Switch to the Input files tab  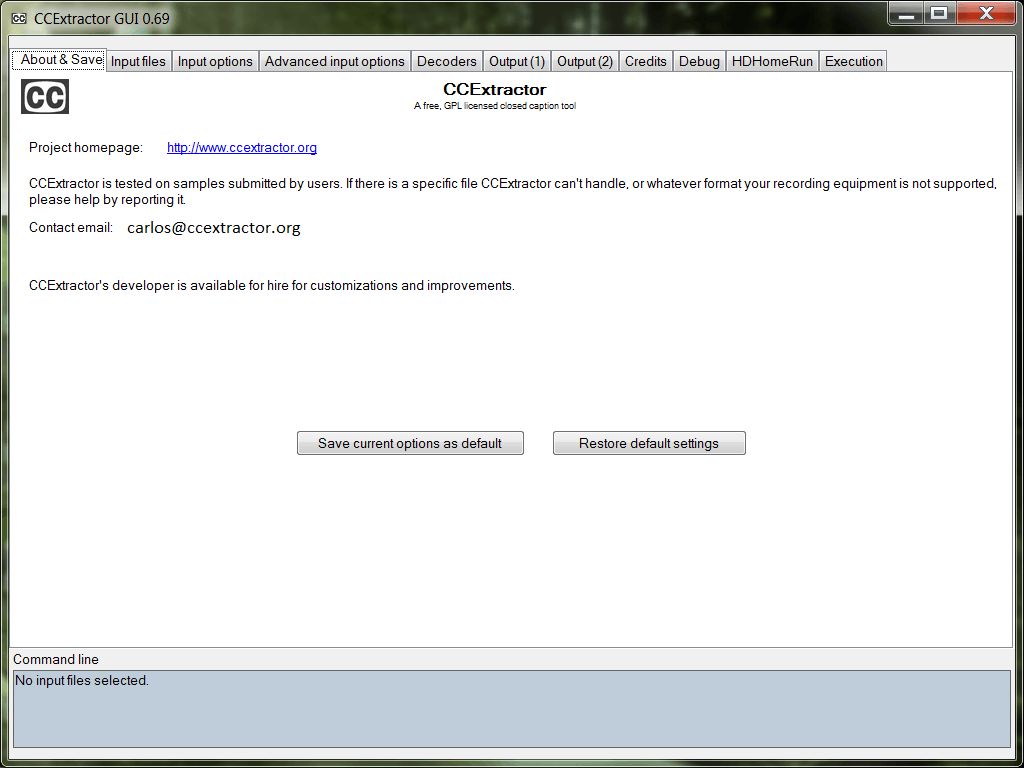(x=138, y=61)
